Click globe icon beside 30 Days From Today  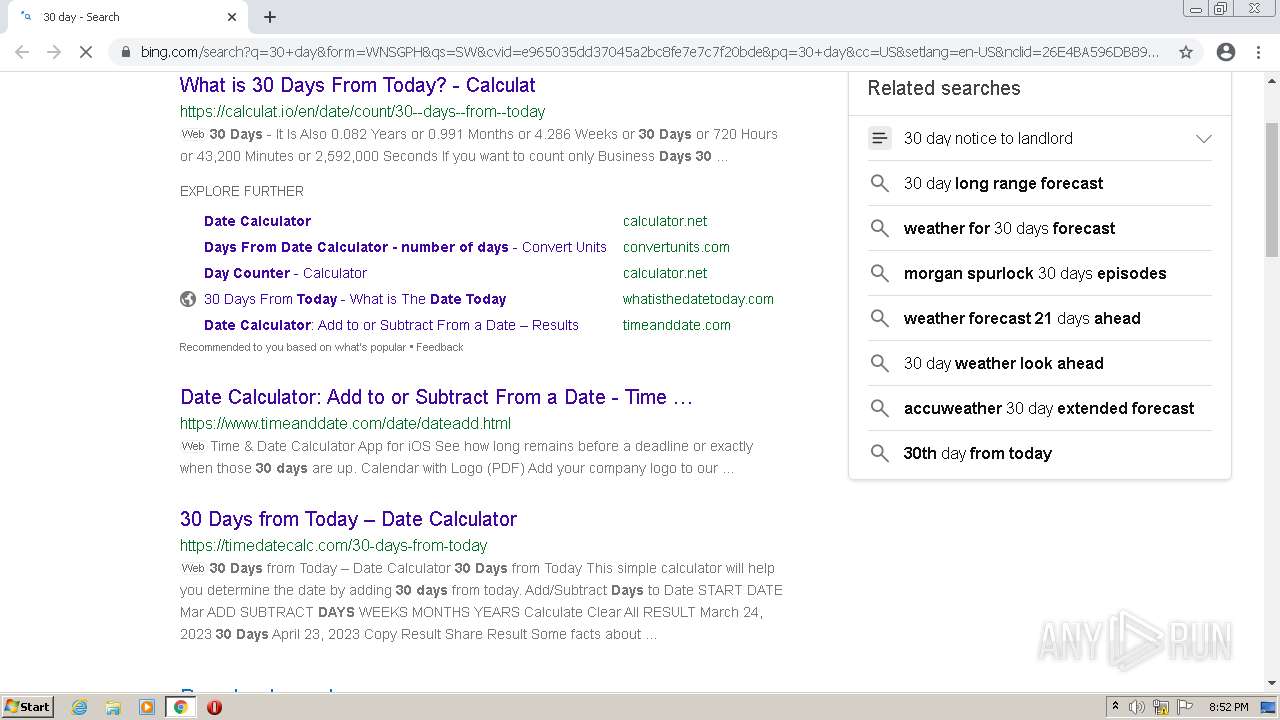[188, 299]
